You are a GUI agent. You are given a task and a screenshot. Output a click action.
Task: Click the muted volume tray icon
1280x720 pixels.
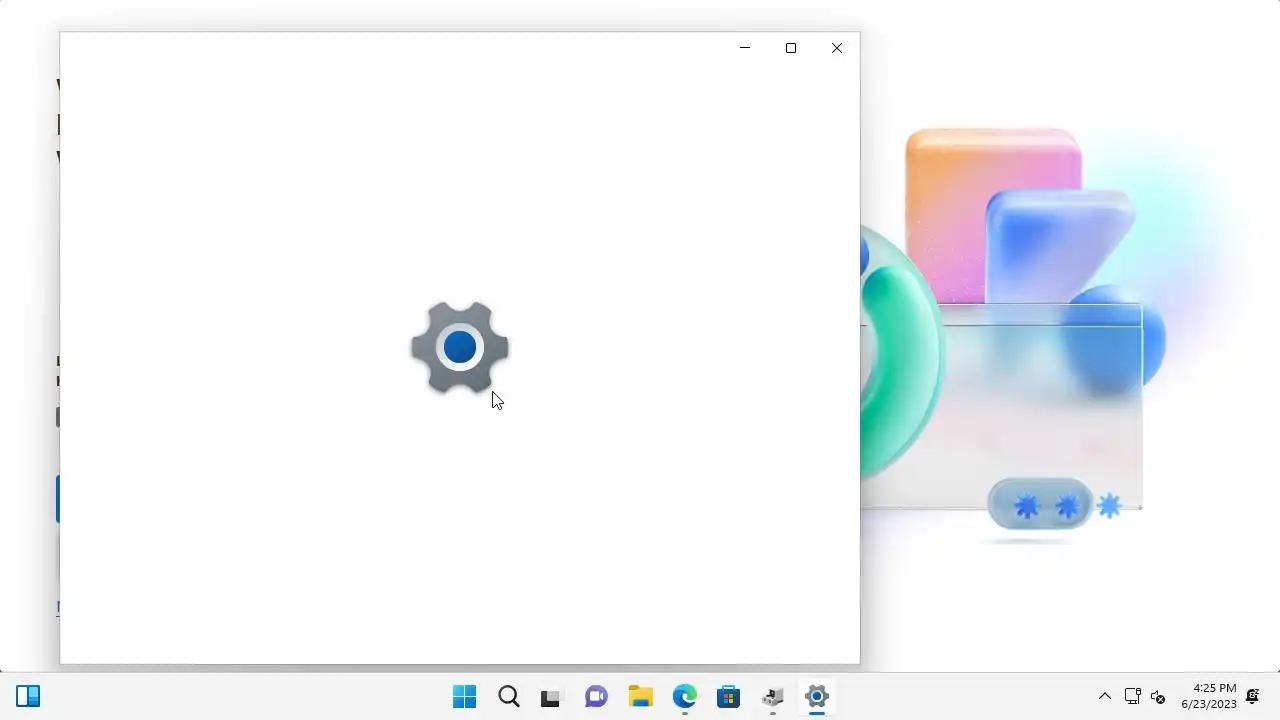1158,696
